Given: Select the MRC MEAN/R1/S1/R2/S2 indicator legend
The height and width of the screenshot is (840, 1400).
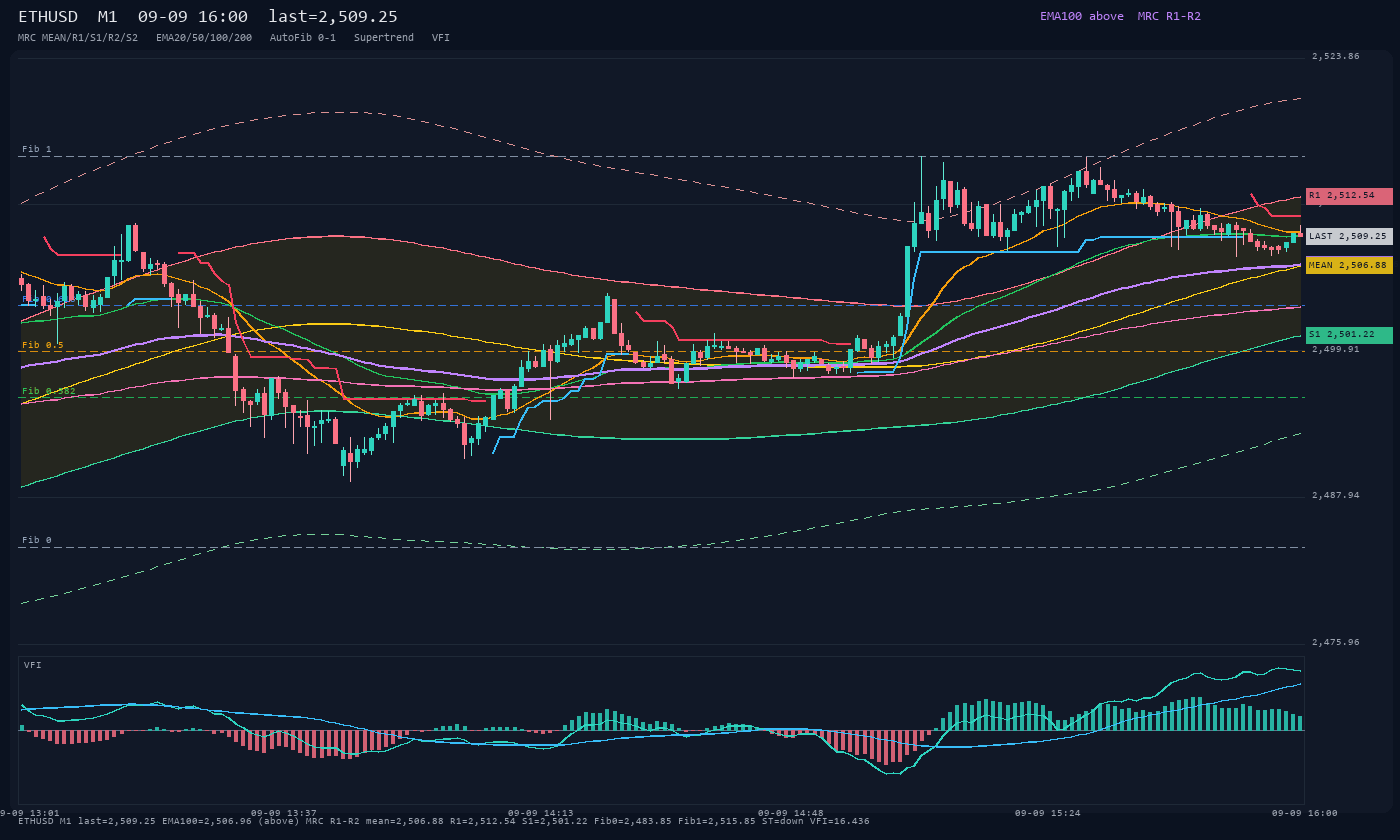Looking at the screenshot, I should (x=78, y=37).
